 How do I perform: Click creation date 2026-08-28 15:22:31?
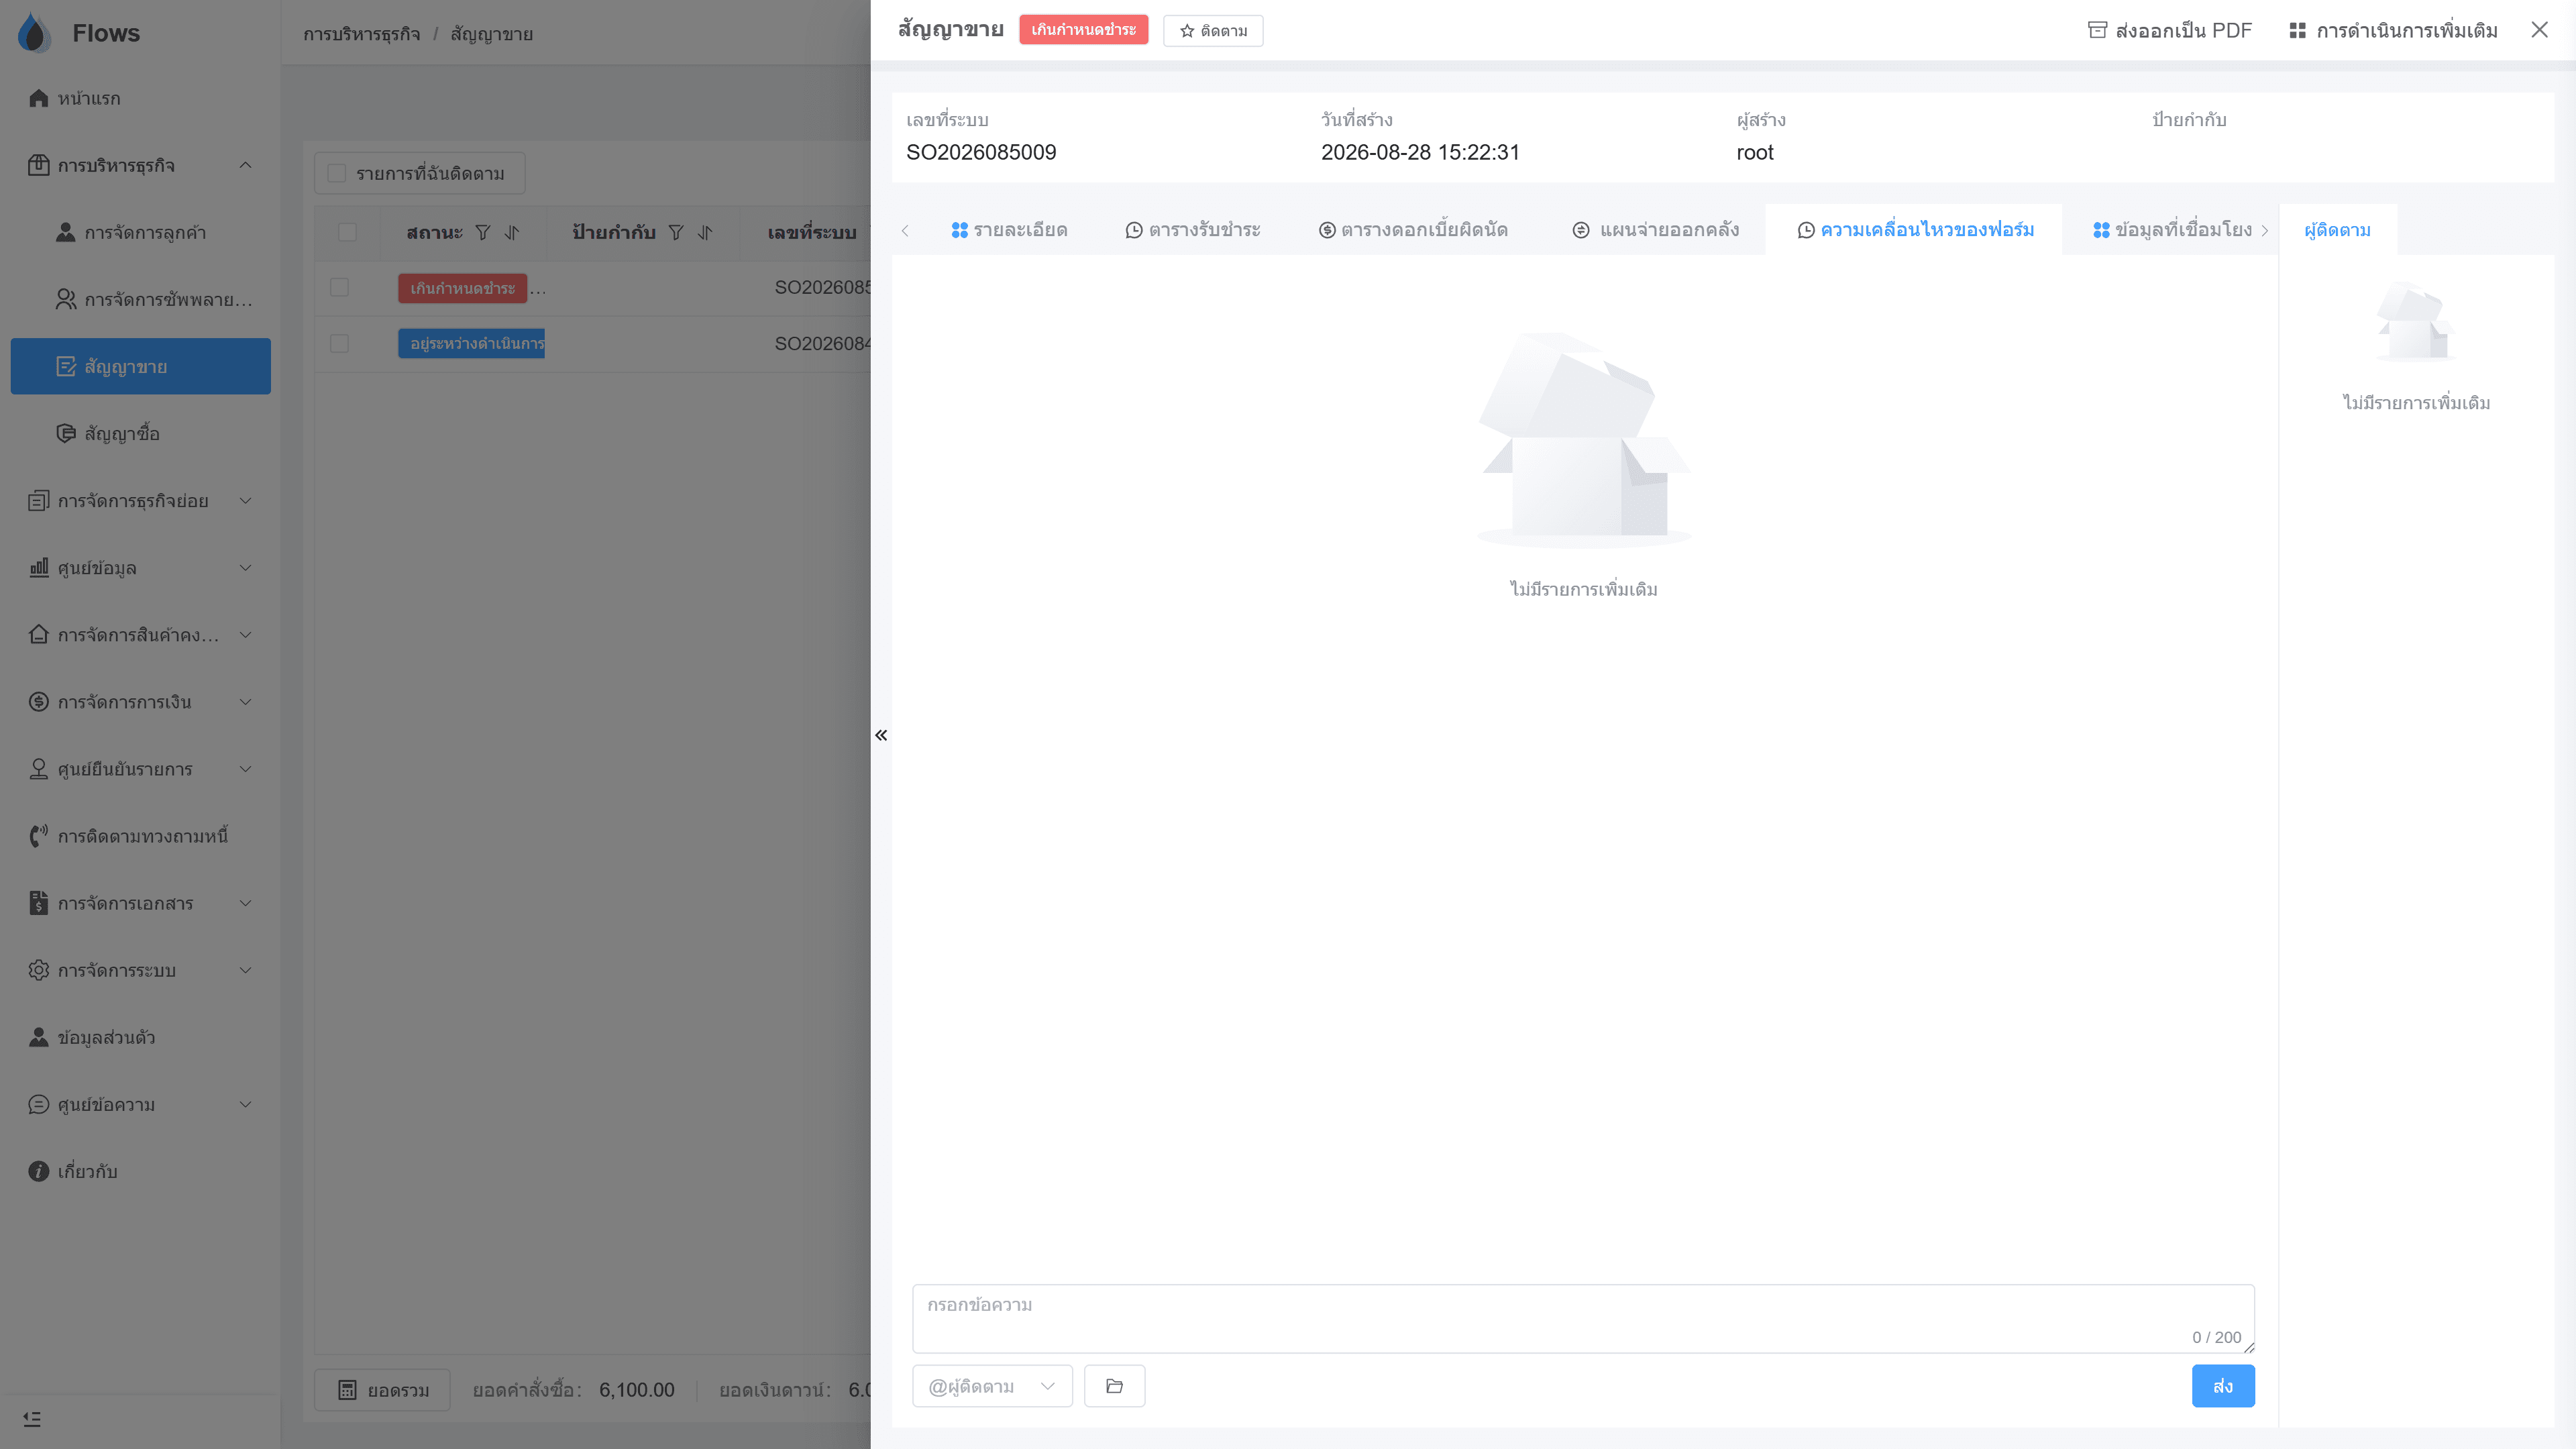(x=1420, y=152)
